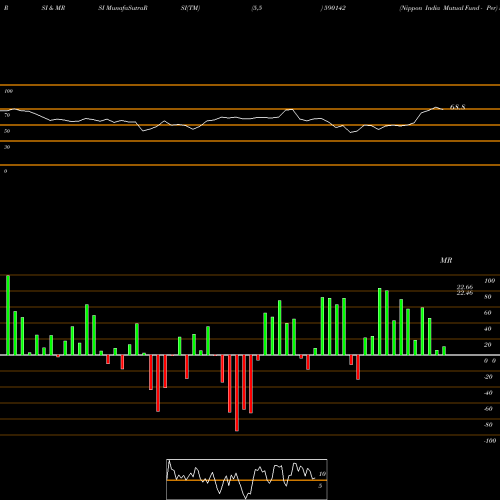Click the MR axis label "80"
The image size is (500, 500).
click(488, 297)
